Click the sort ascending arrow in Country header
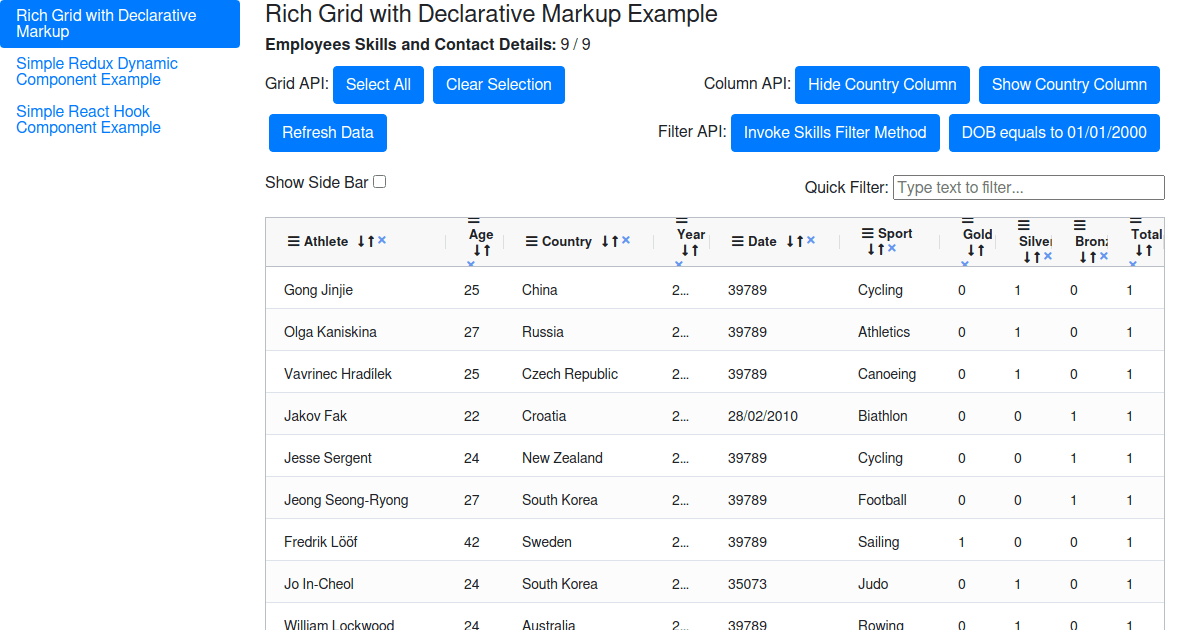The height and width of the screenshot is (630, 1200). [x=615, y=241]
